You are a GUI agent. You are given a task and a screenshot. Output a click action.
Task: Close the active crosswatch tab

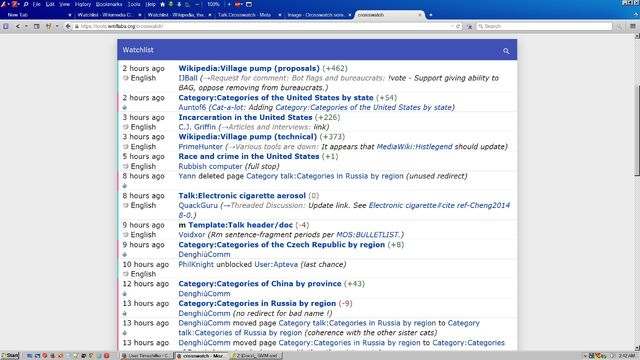click(420, 15)
